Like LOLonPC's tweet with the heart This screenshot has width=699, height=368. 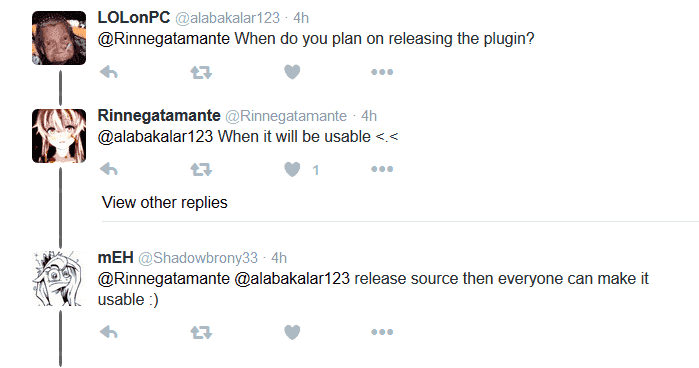click(292, 72)
